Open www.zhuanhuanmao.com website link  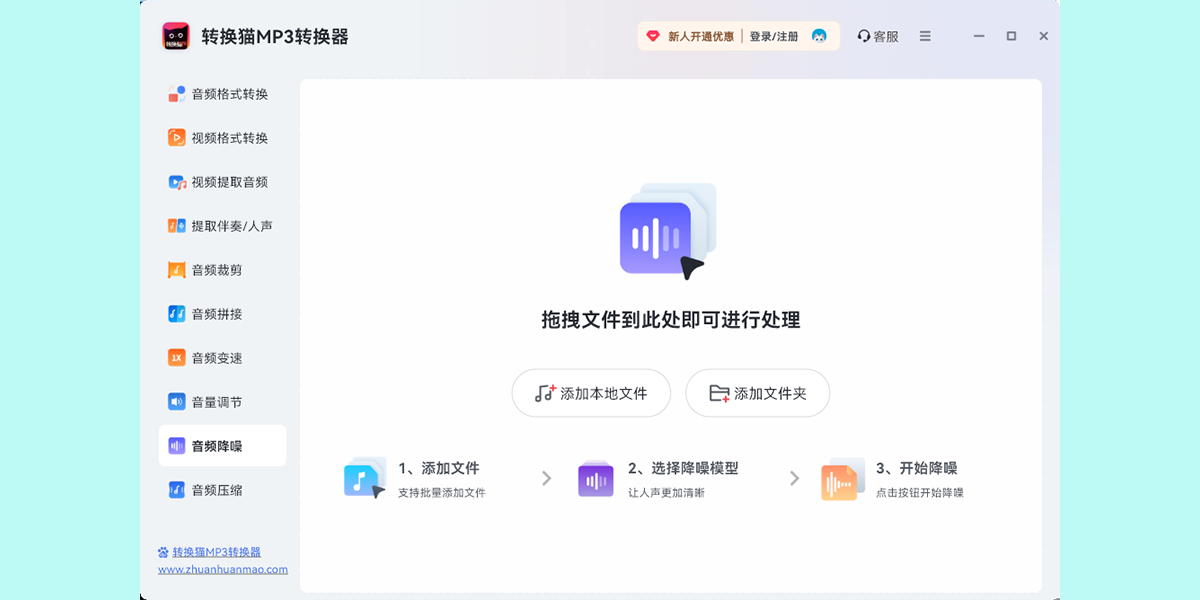click(225, 569)
